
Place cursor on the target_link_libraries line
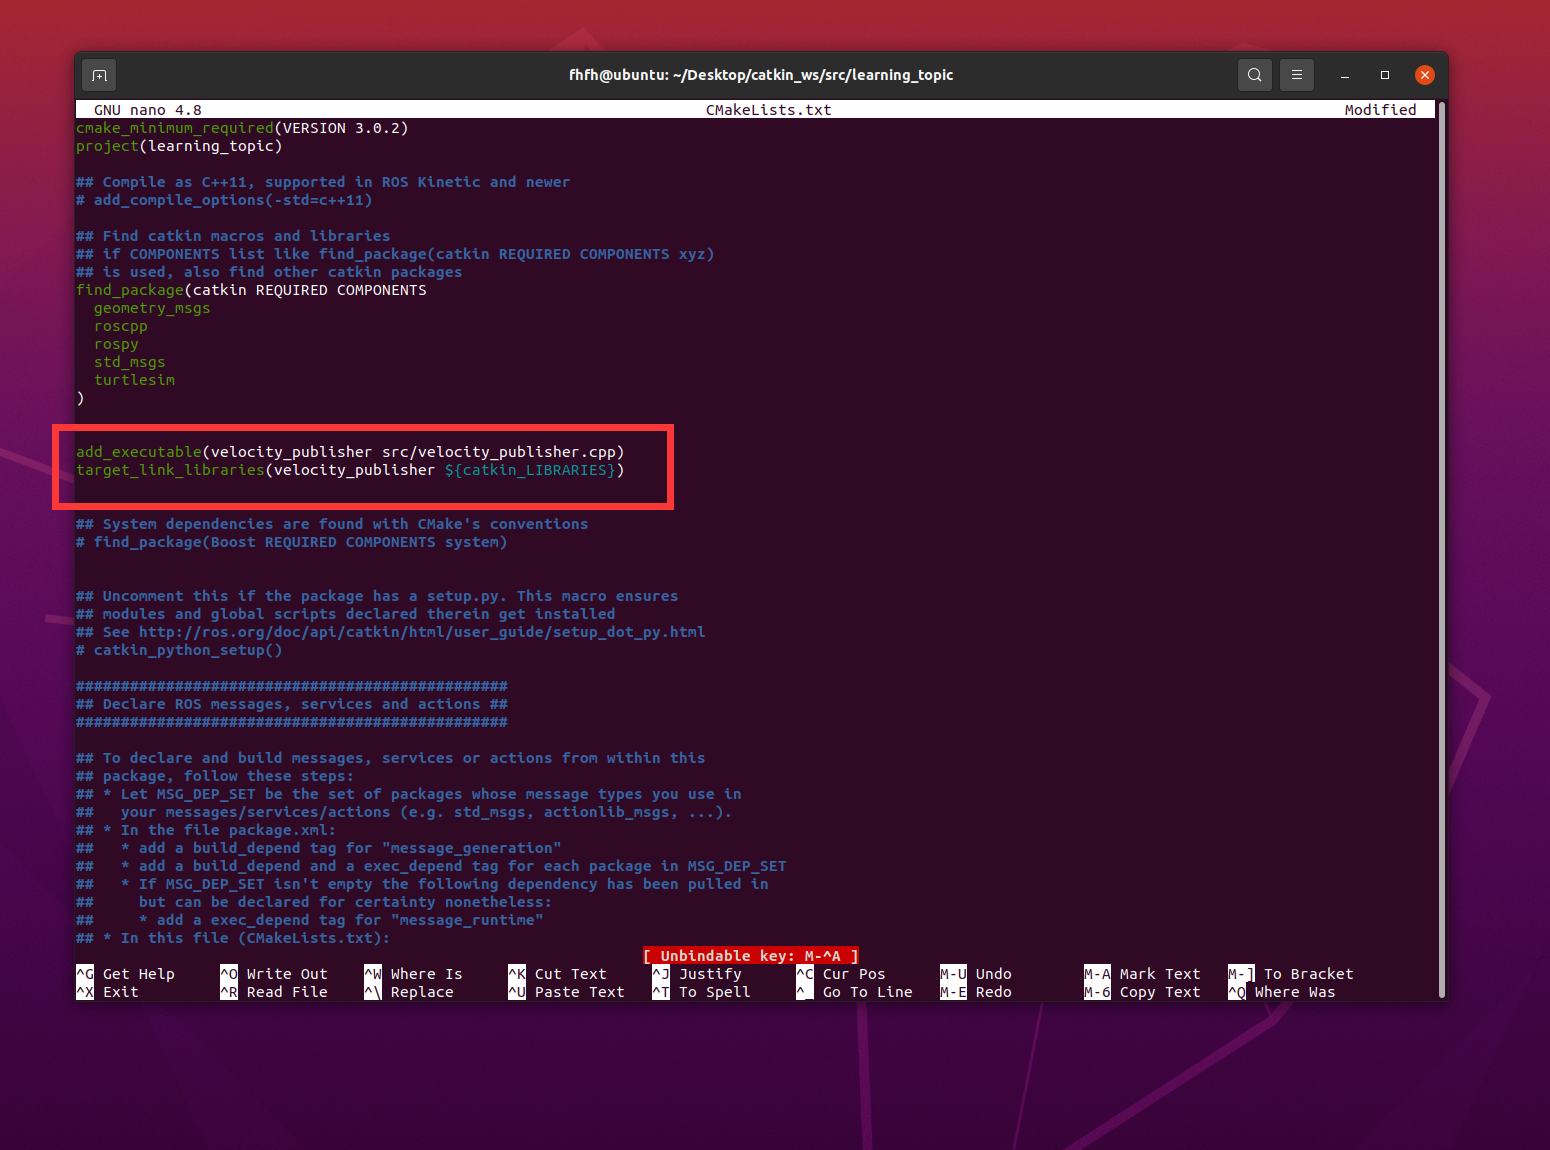(350, 470)
